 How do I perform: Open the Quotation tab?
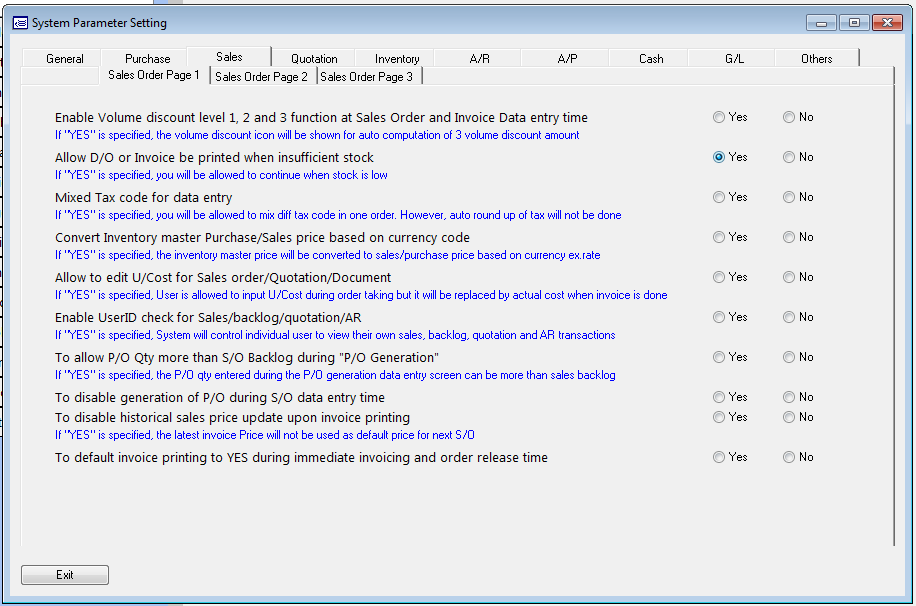coord(314,59)
